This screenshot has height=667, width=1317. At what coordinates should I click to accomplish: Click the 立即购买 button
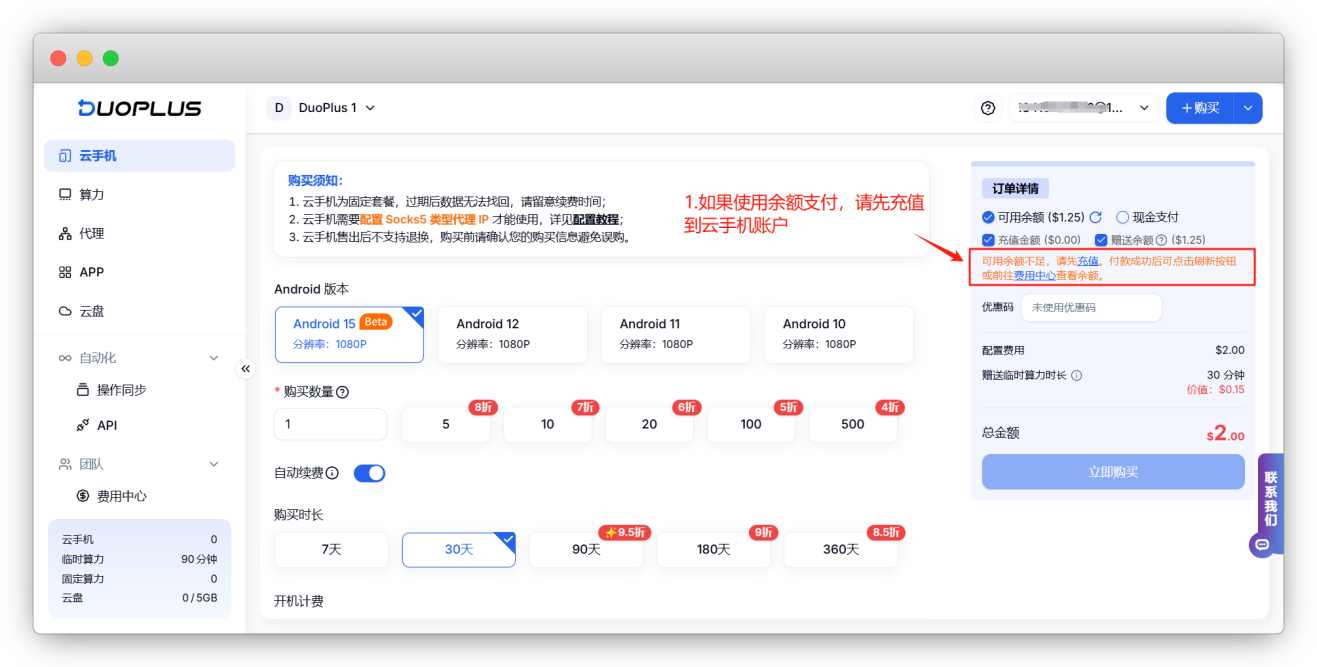point(1113,472)
